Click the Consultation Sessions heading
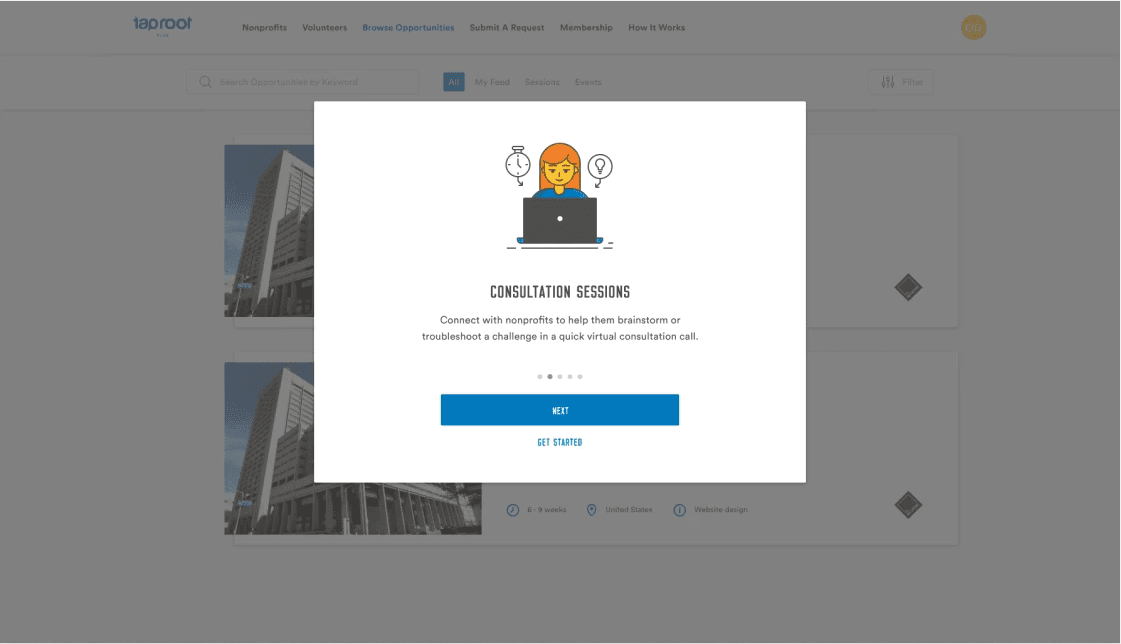This screenshot has width=1121, height=644. (560, 292)
